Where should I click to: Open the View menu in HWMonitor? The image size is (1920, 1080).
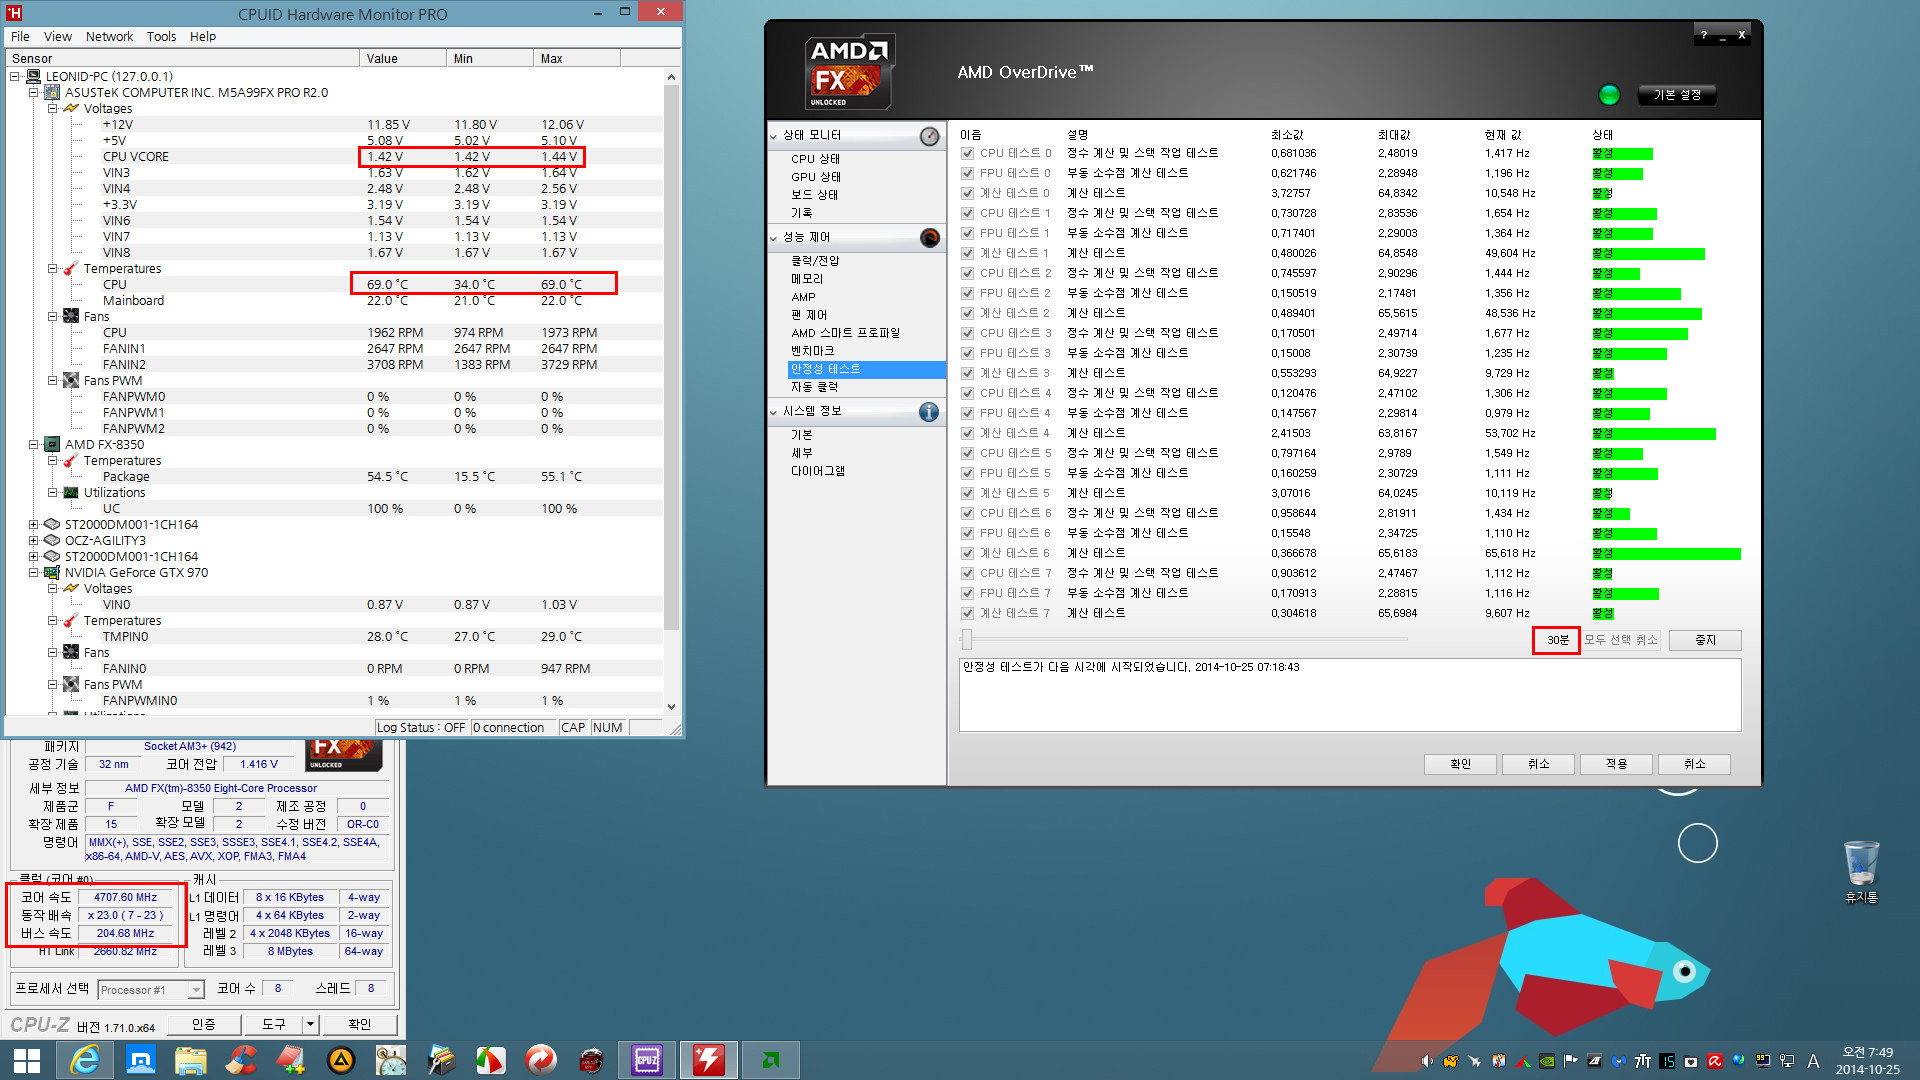point(57,37)
